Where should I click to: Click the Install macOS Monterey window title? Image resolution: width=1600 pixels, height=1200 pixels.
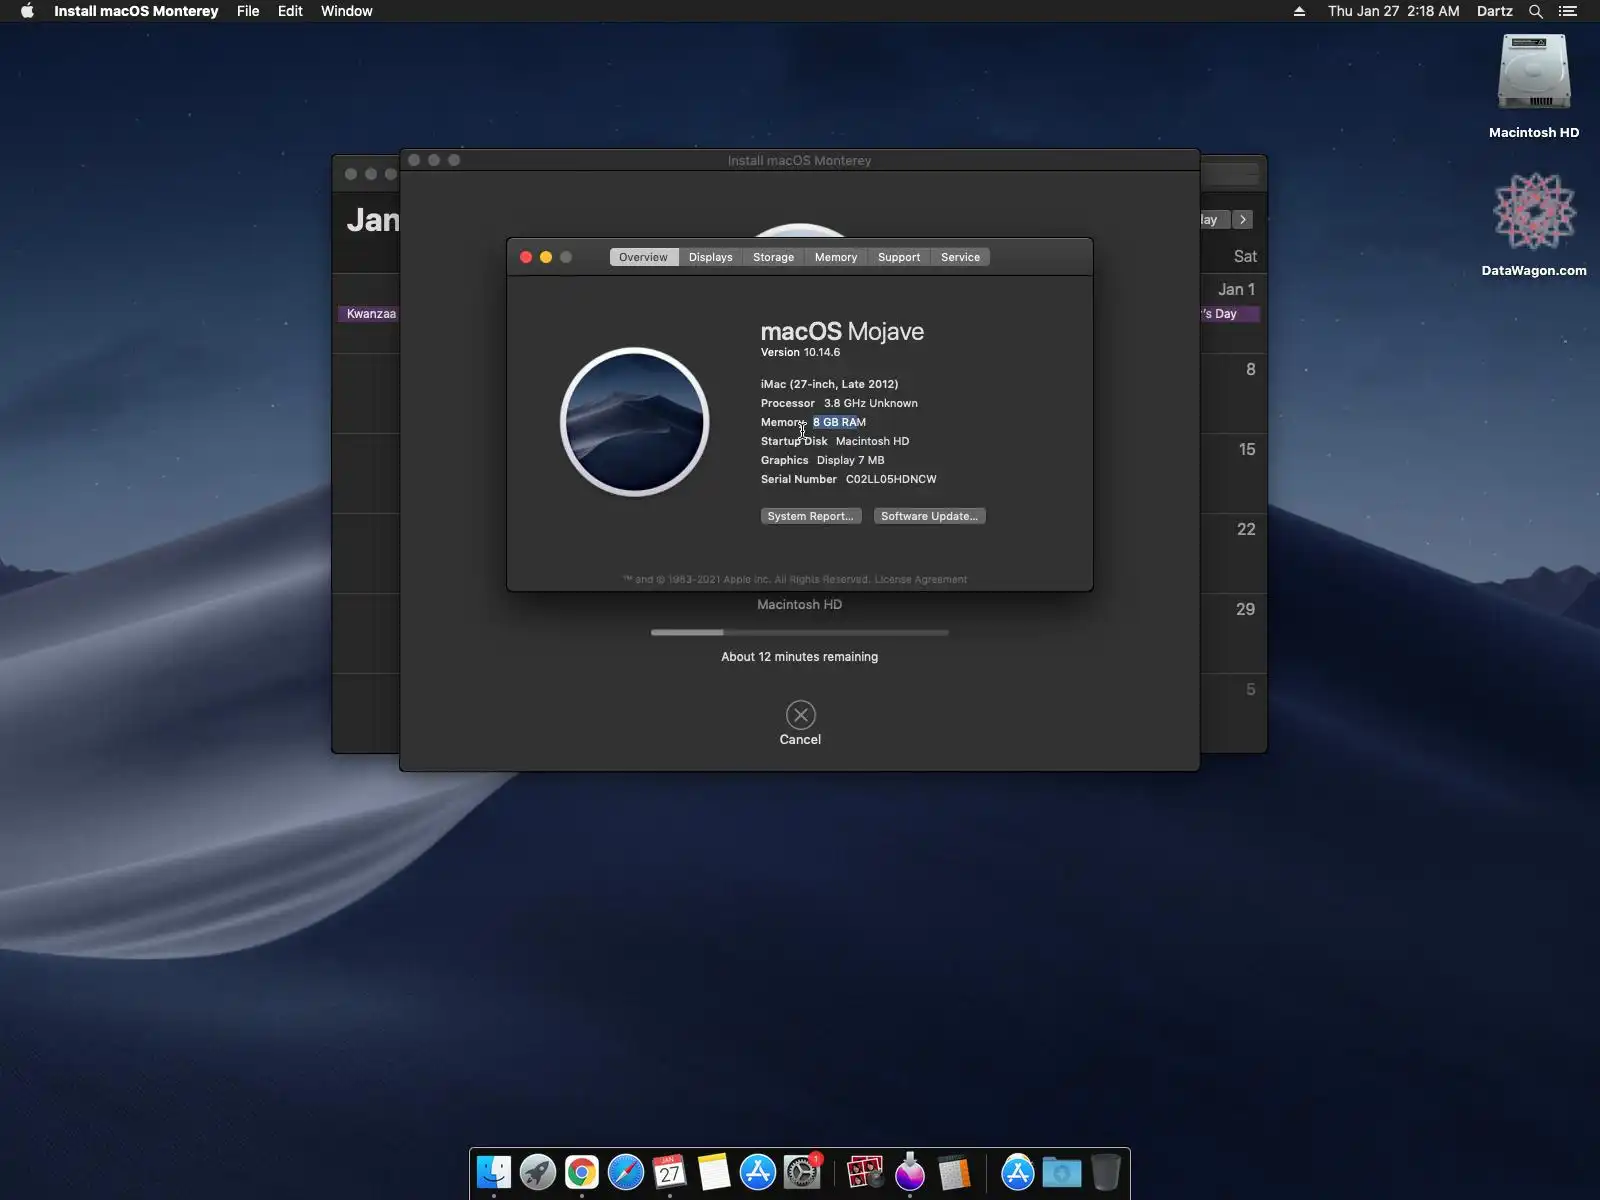coord(799,161)
